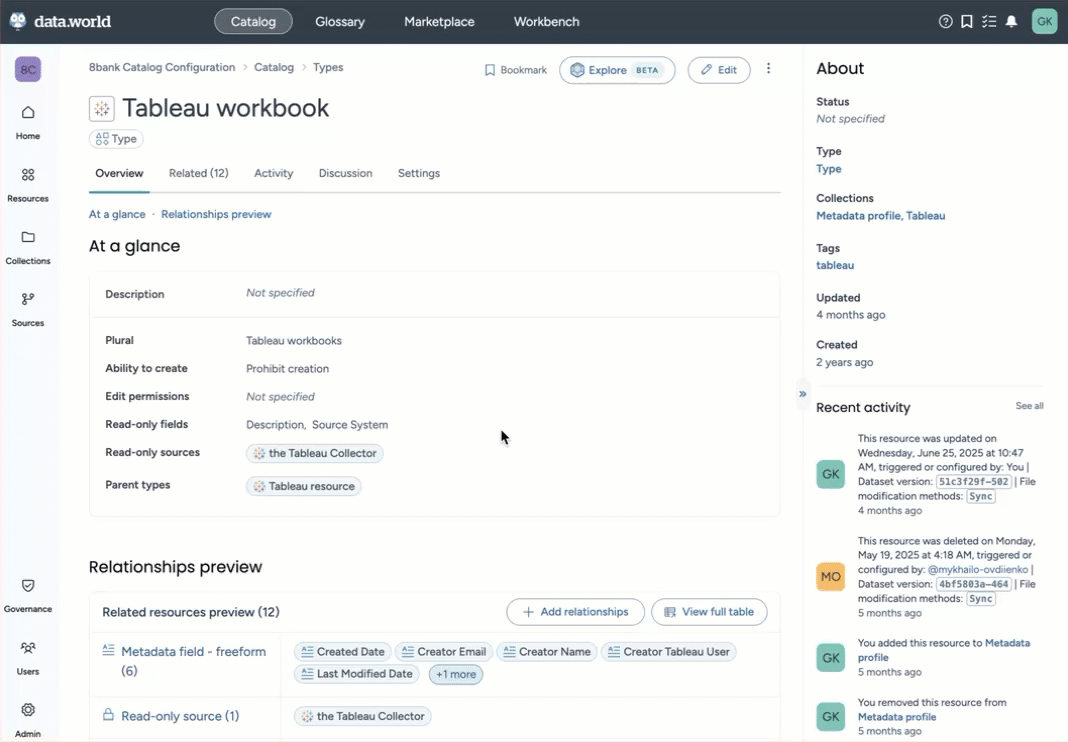Open the tasks checklist icon
The image size is (1068, 742).
[x=989, y=21]
